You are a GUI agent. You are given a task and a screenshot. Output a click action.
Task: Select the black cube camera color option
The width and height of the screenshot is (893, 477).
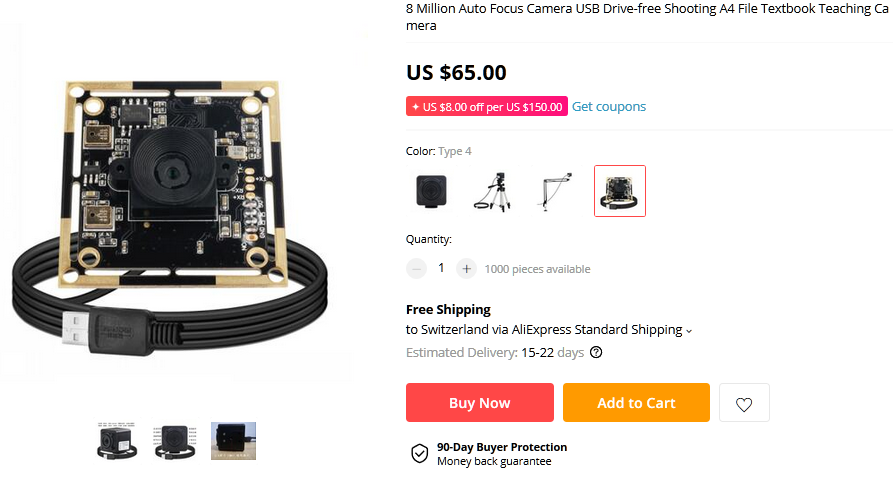(x=432, y=191)
